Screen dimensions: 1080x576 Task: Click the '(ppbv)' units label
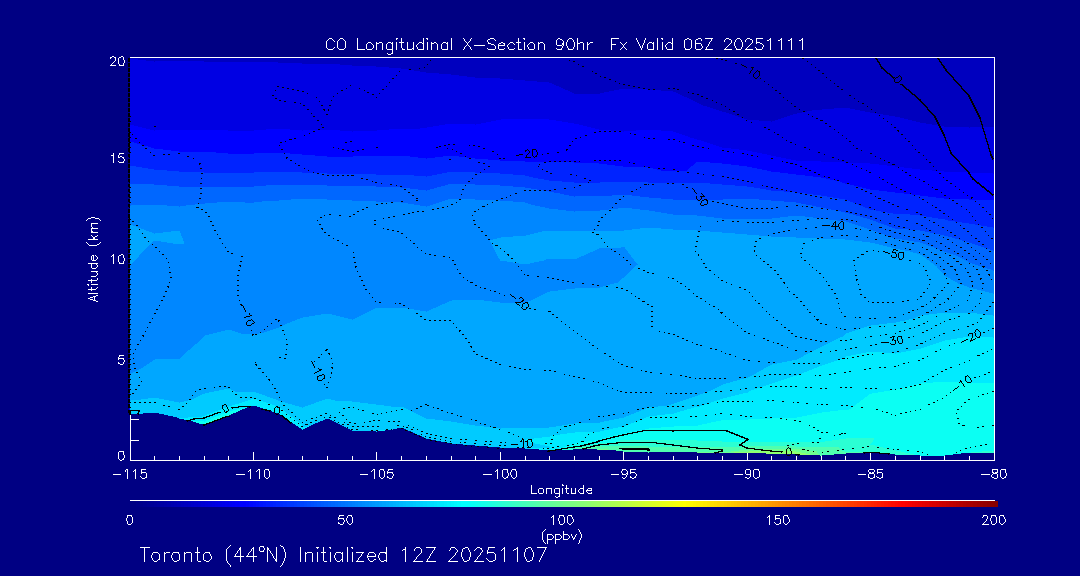click(x=561, y=536)
